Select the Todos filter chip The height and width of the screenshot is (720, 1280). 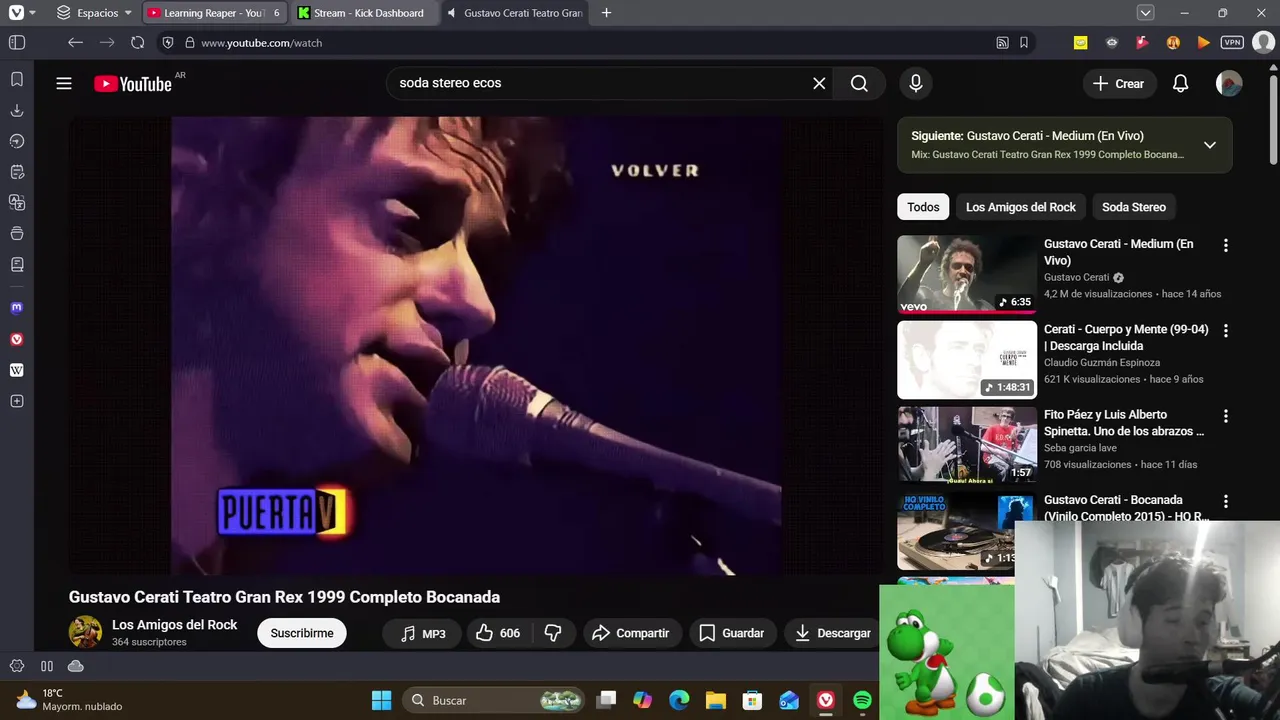923,207
